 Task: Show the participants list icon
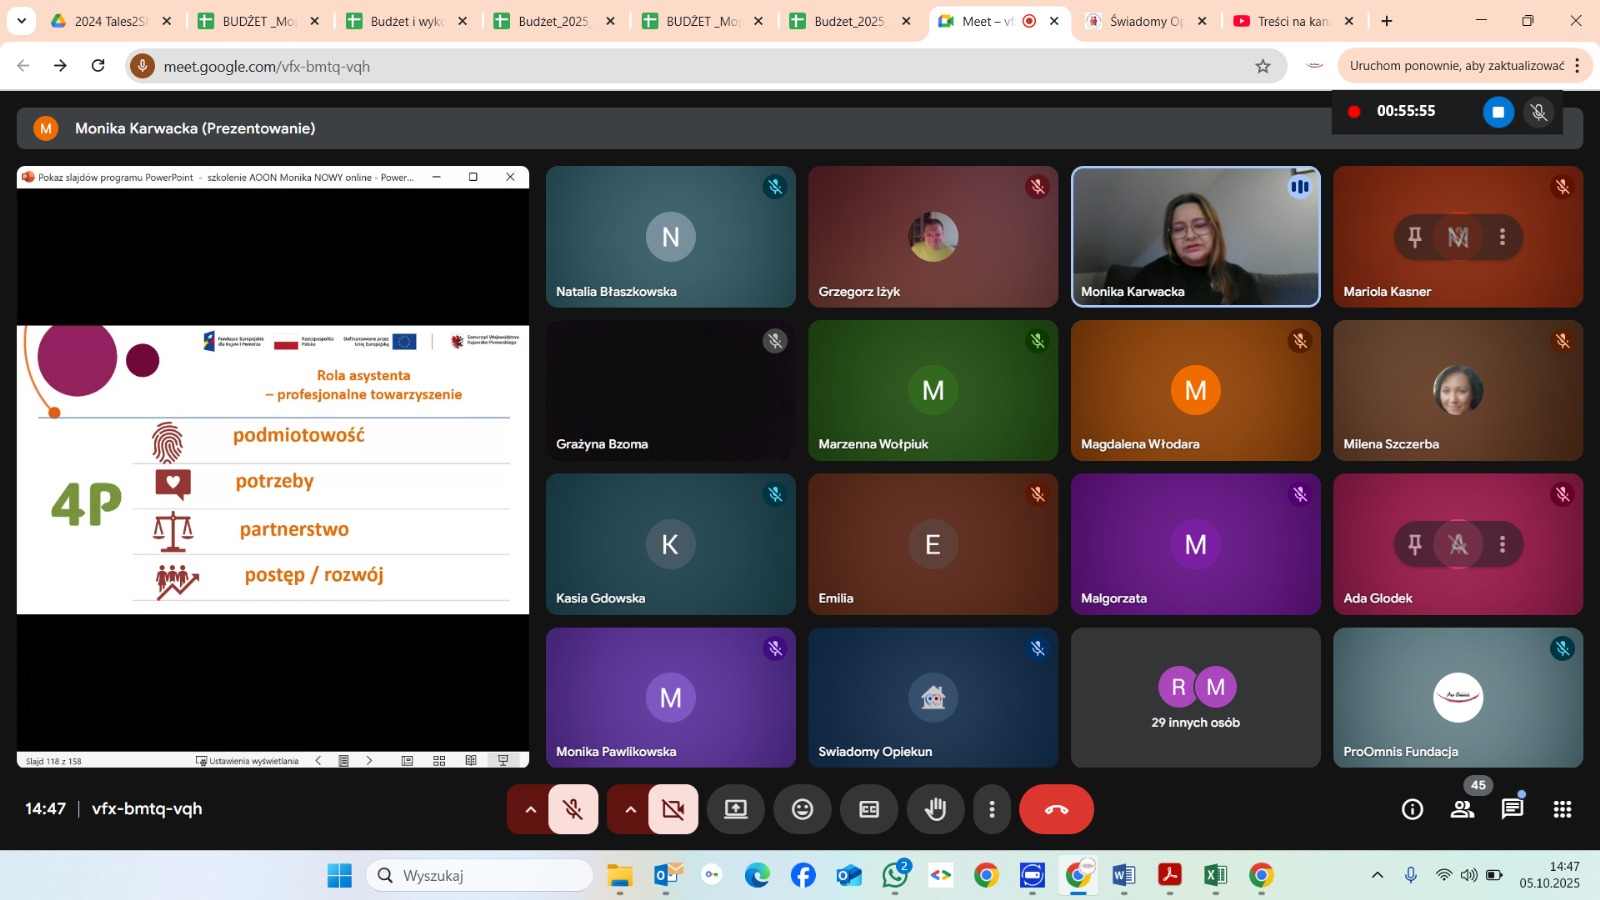tap(1462, 809)
